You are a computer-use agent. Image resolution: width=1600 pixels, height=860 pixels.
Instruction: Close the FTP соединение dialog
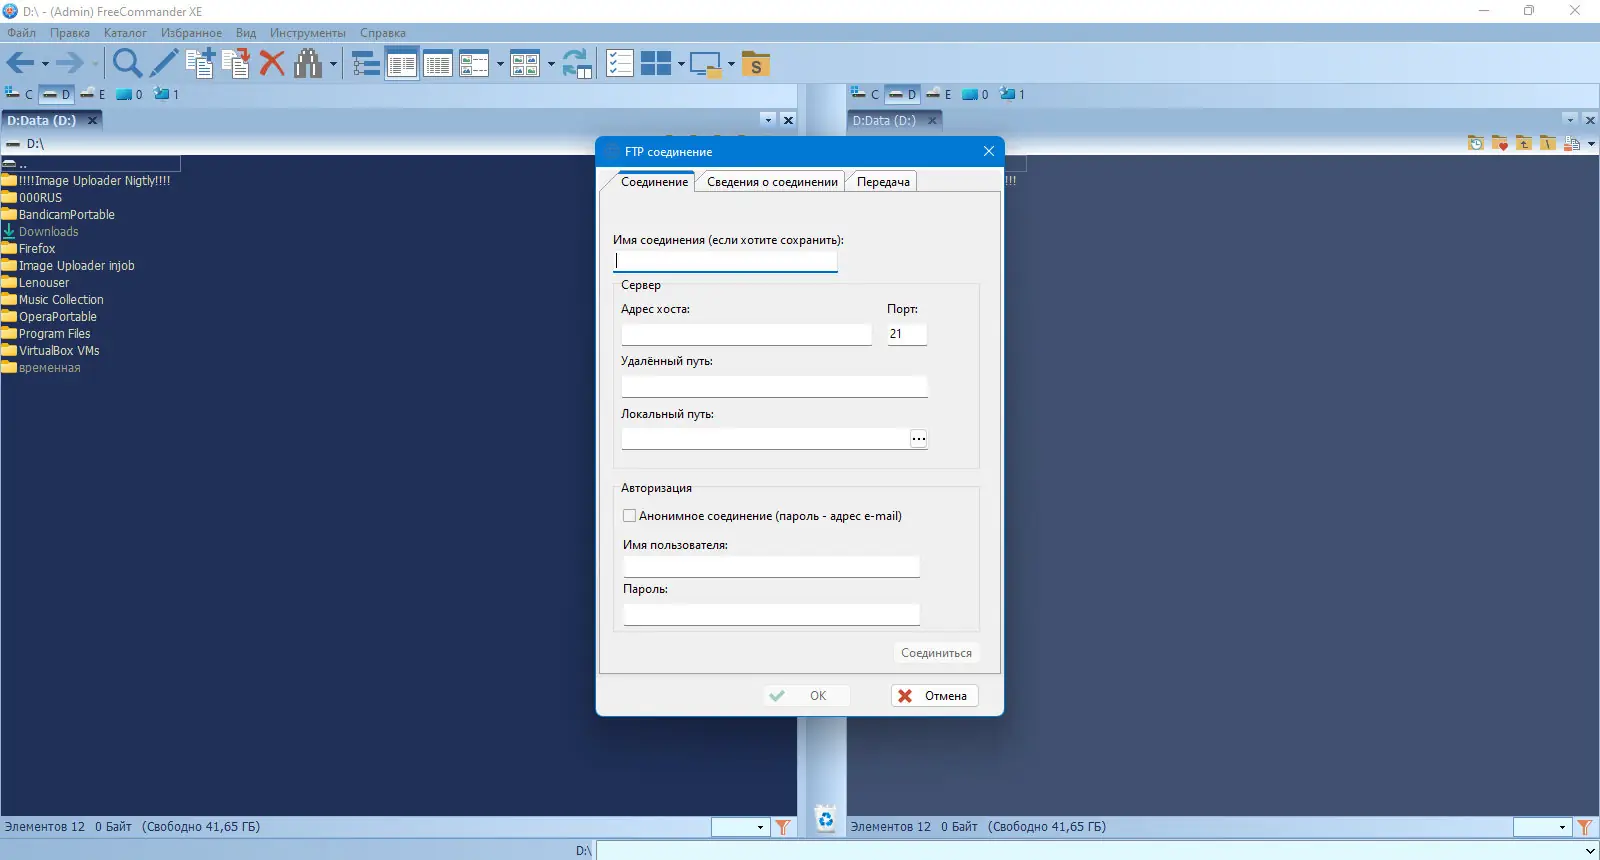coord(989,151)
